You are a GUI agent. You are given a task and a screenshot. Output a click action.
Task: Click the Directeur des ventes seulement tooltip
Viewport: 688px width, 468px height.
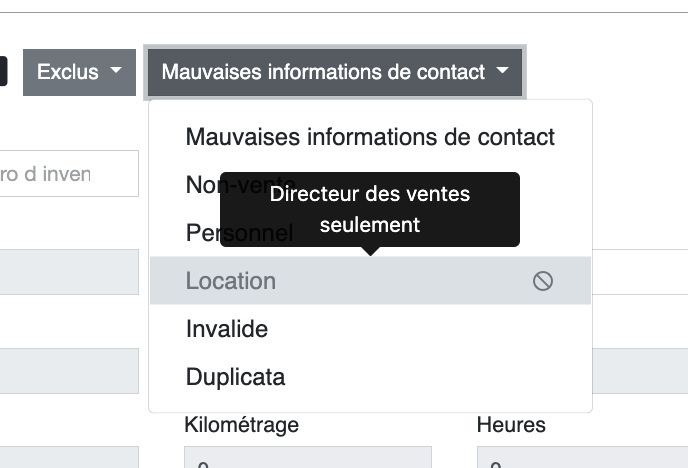tap(370, 210)
